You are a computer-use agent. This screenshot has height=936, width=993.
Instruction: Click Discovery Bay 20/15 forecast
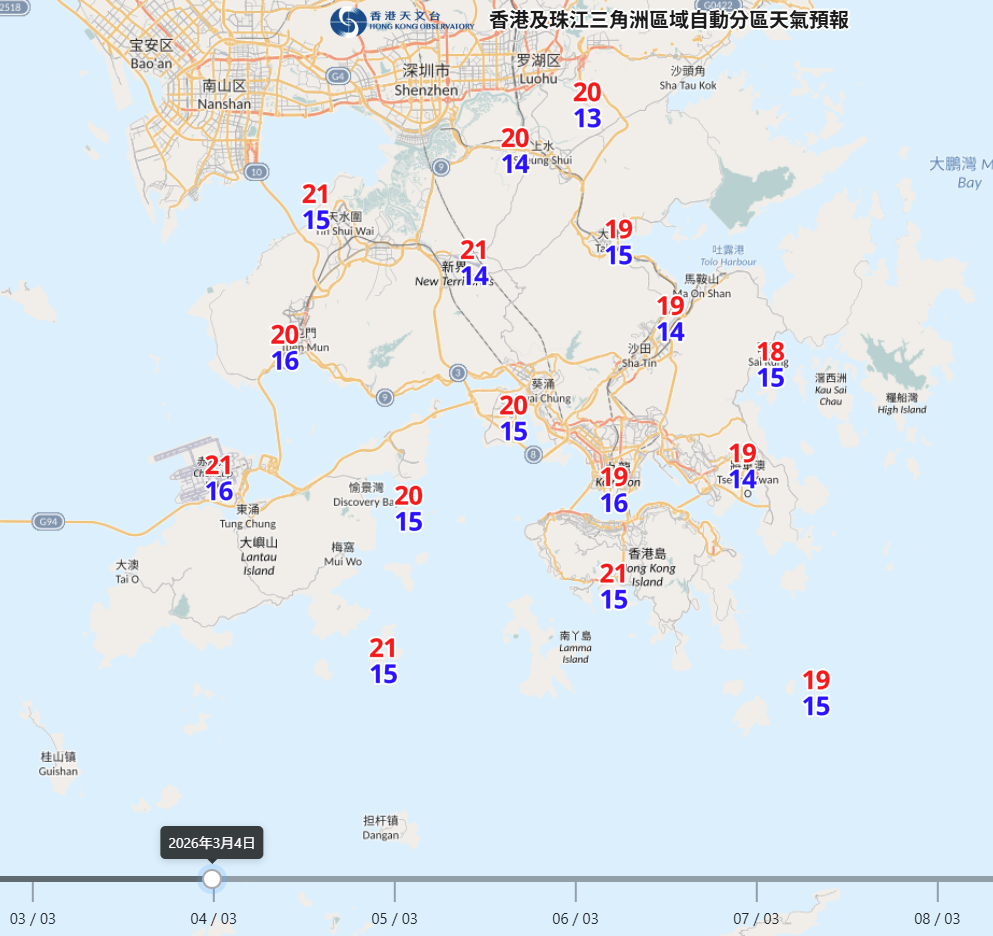click(x=408, y=509)
